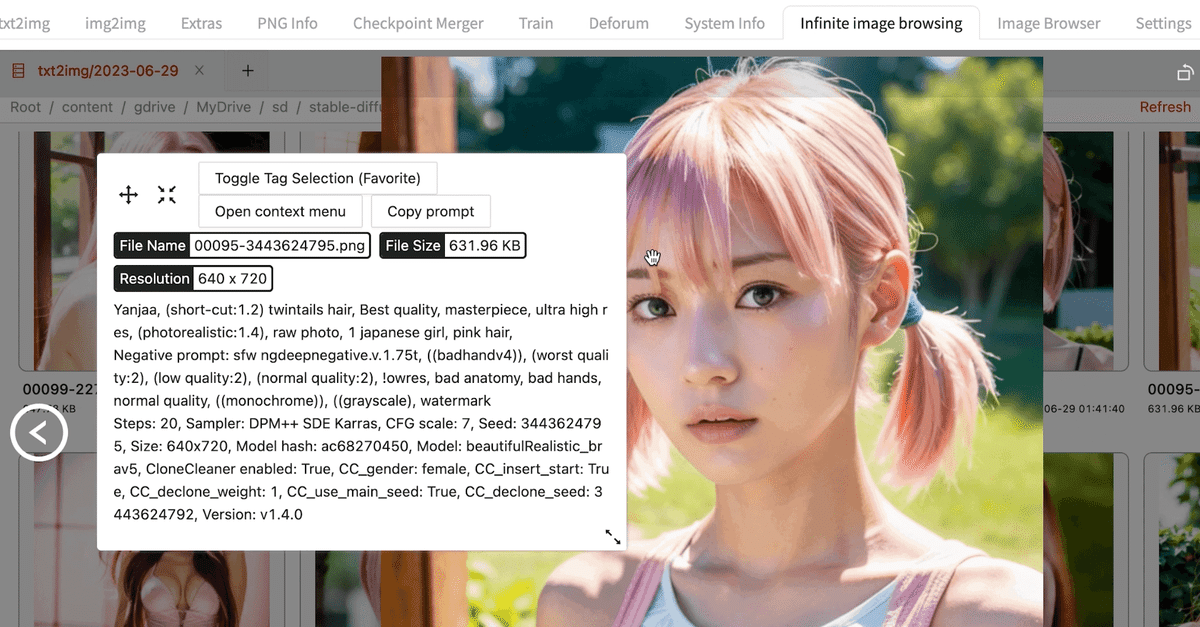Open the Checkpoint Merger tab
The image size is (1200, 627).
pos(418,22)
